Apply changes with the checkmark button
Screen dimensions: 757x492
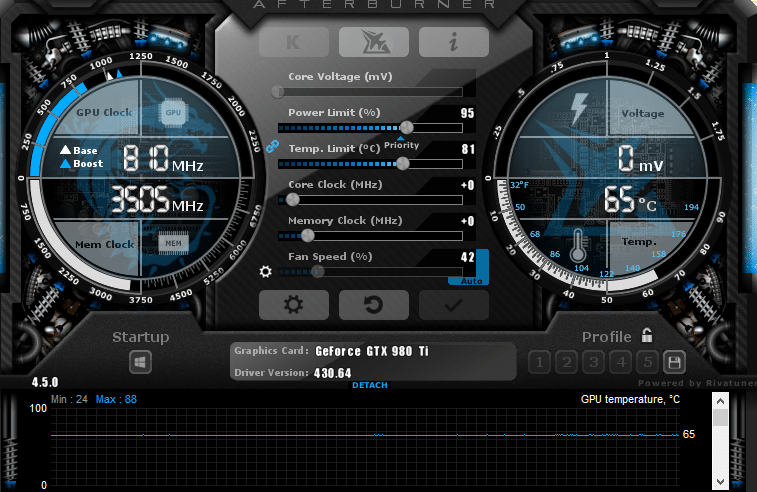pos(453,305)
